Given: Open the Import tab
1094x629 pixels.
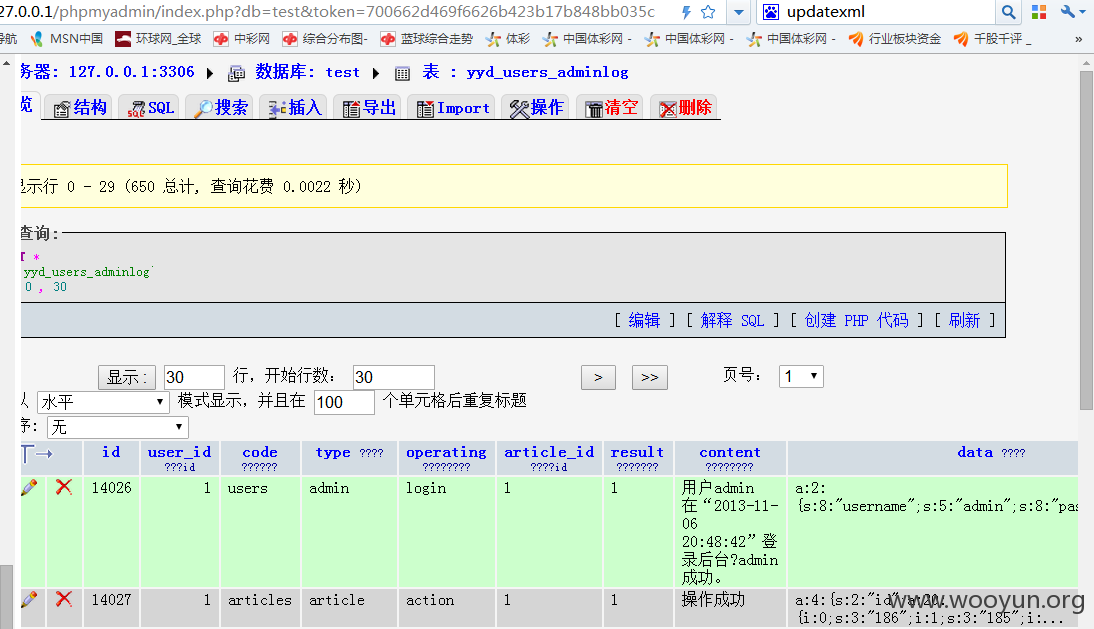Looking at the screenshot, I should coord(452,108).
